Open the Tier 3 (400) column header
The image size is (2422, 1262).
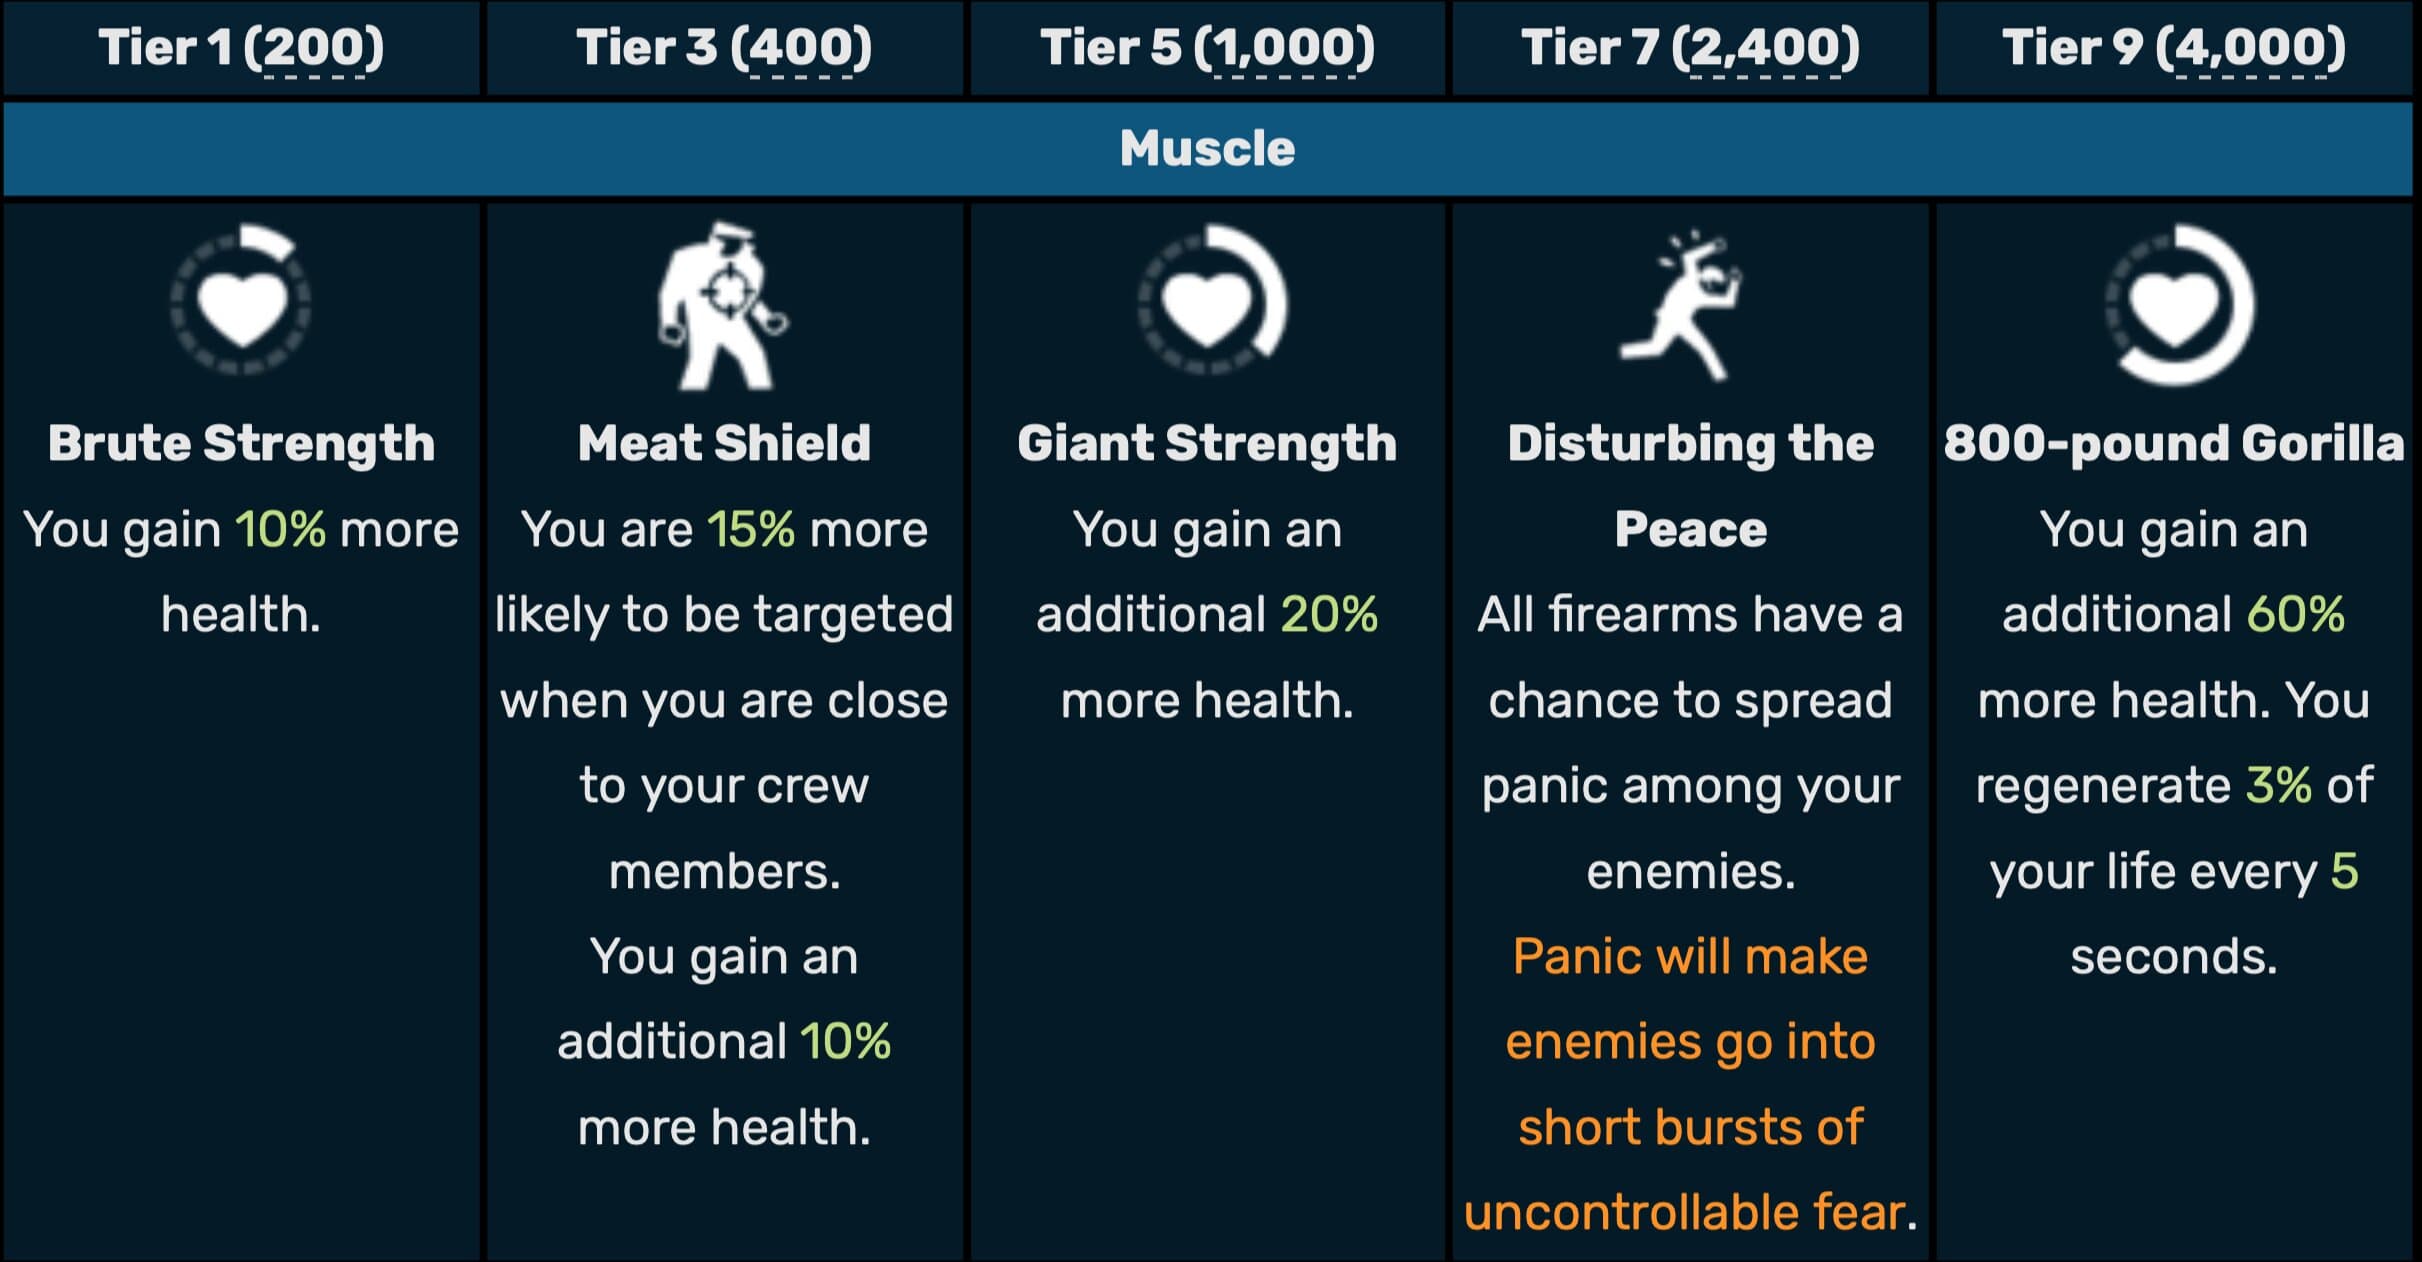tap(724, 48)
